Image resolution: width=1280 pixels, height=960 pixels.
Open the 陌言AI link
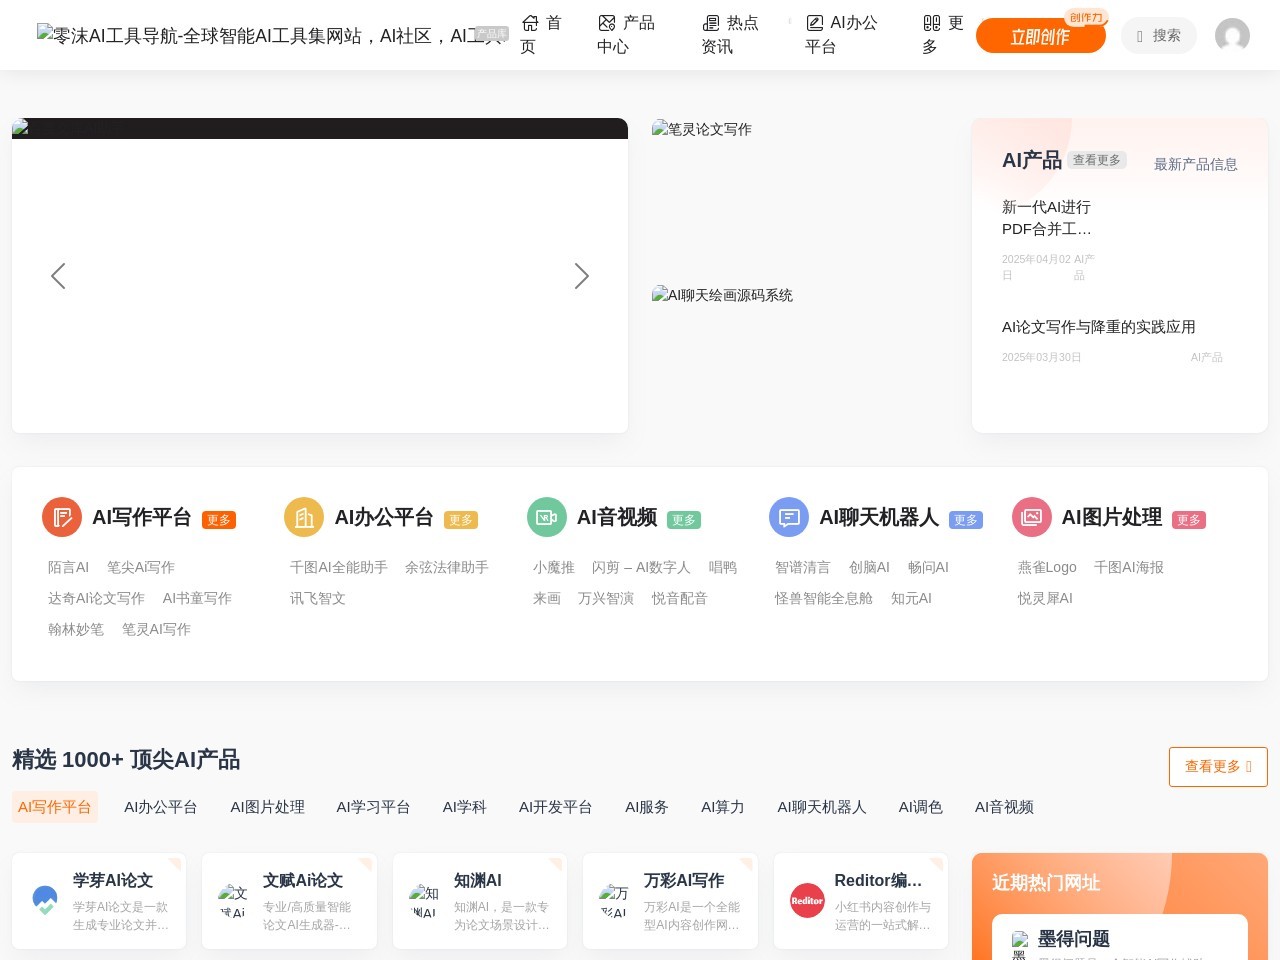click(69, 567)
